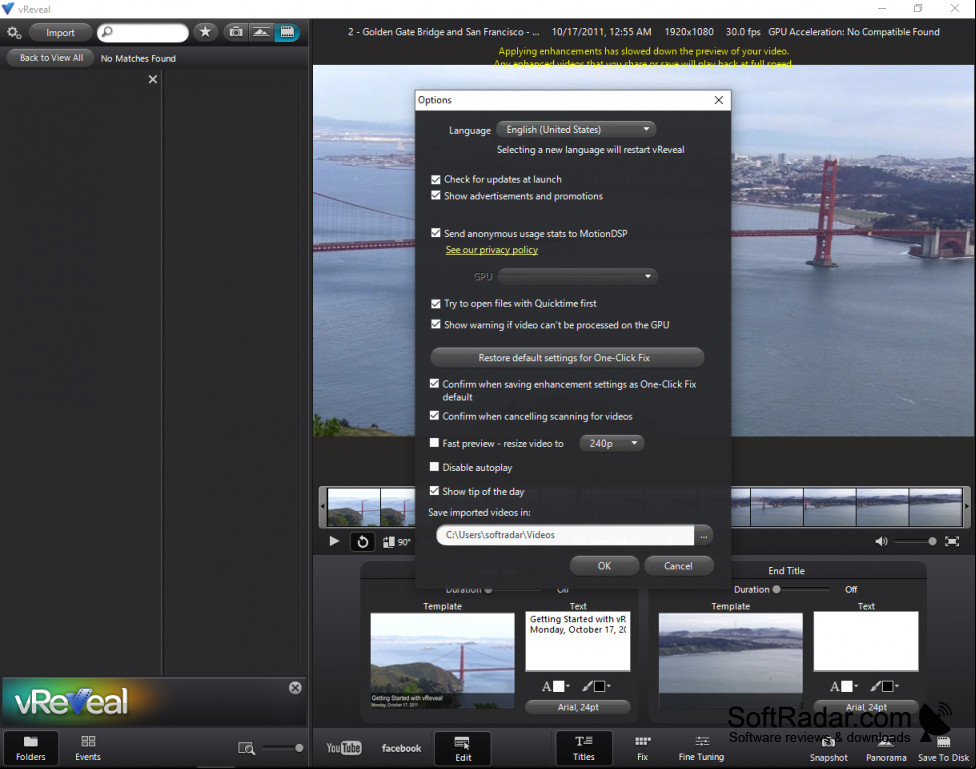This screenshot has width=976, height=769.
Task: Confirm options with OK
Action: coord(604,566)
